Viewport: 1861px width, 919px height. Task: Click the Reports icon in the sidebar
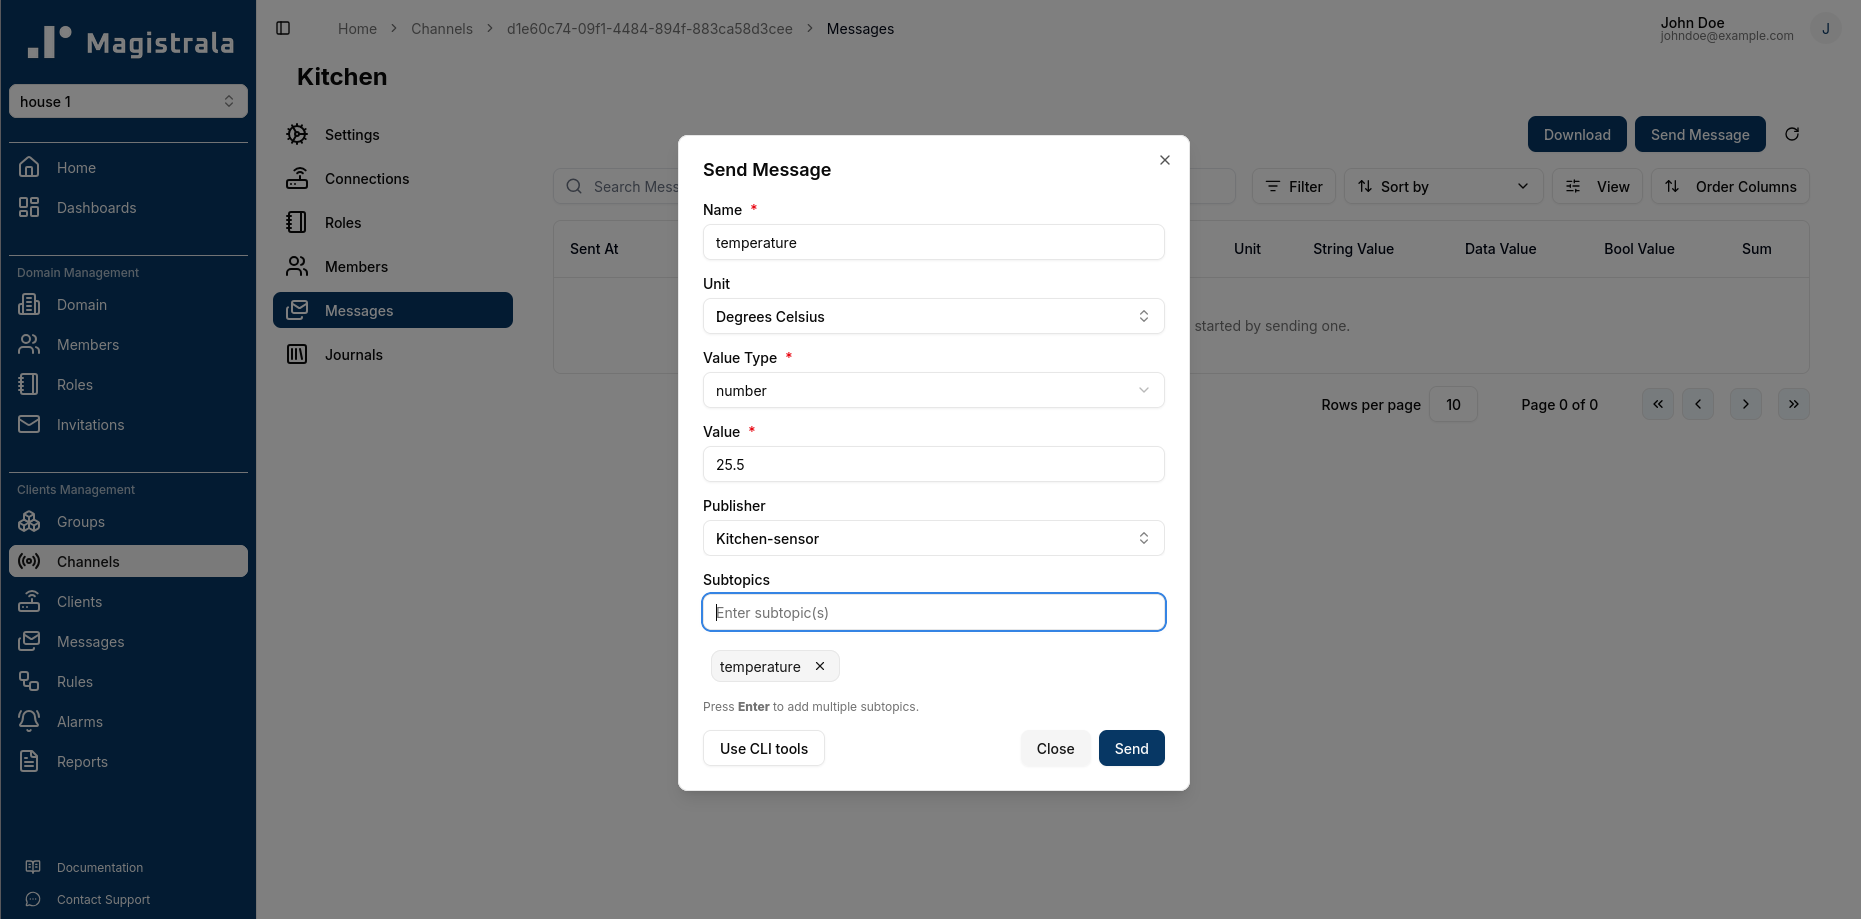pyautogui.click(x=30, y=761)
